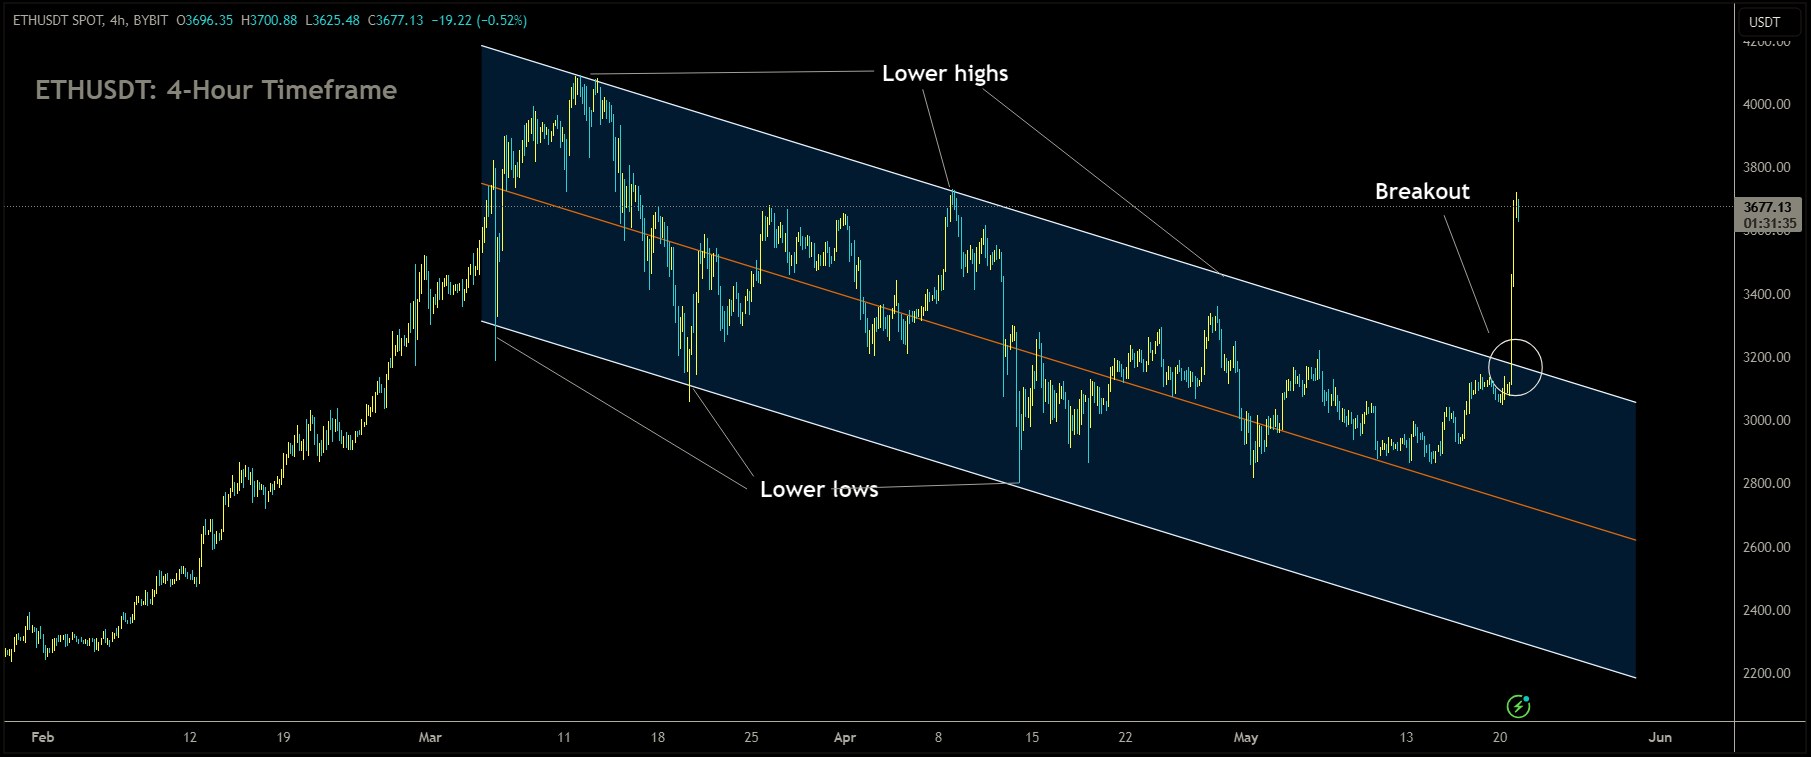This screenshot has height=757, width=1811.
Task: Click the ETHUSDT SPOT symbol title
Action: point(57,20)
